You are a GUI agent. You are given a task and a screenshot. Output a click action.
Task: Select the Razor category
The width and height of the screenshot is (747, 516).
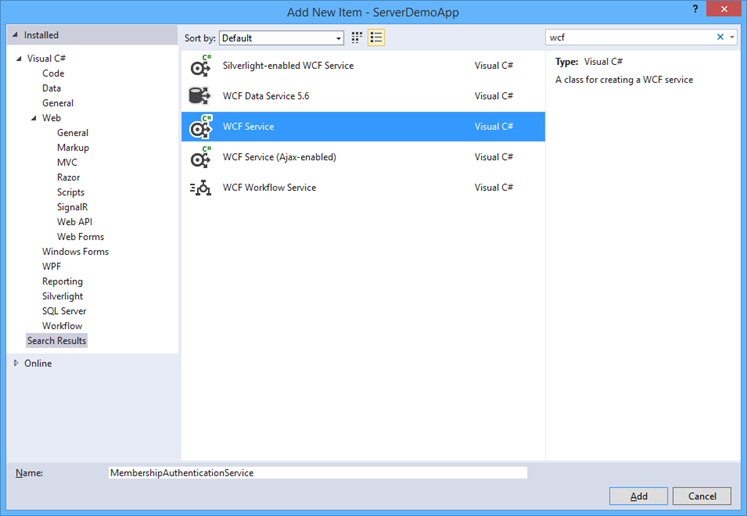tap(69, 177)
